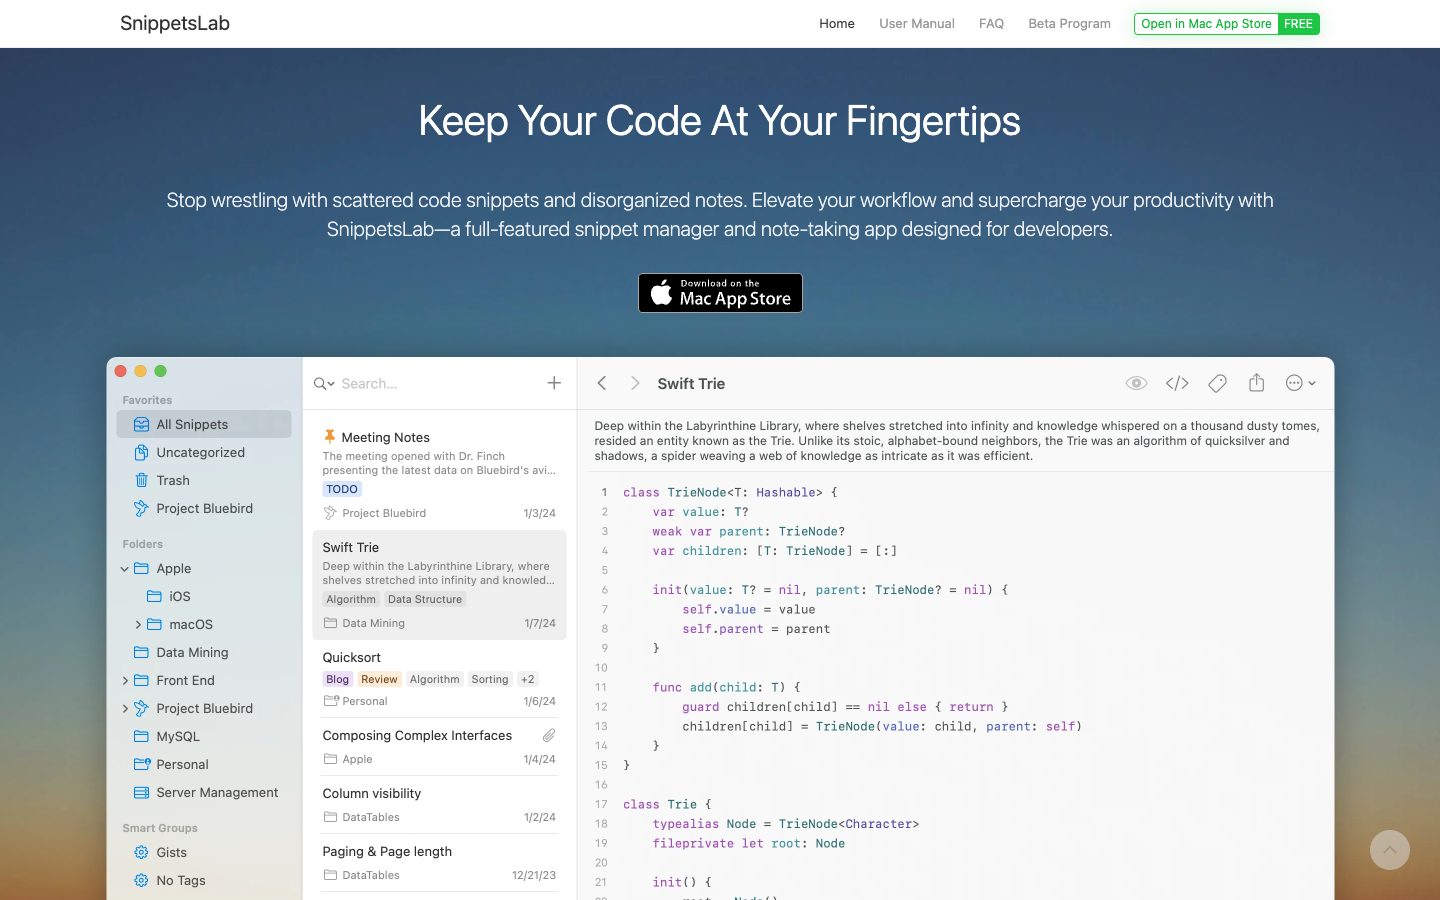Image resolution: width=1440 pixels, height=900 pixels.
Task: Go forward with the right chevron
Action: pos(635,383)
